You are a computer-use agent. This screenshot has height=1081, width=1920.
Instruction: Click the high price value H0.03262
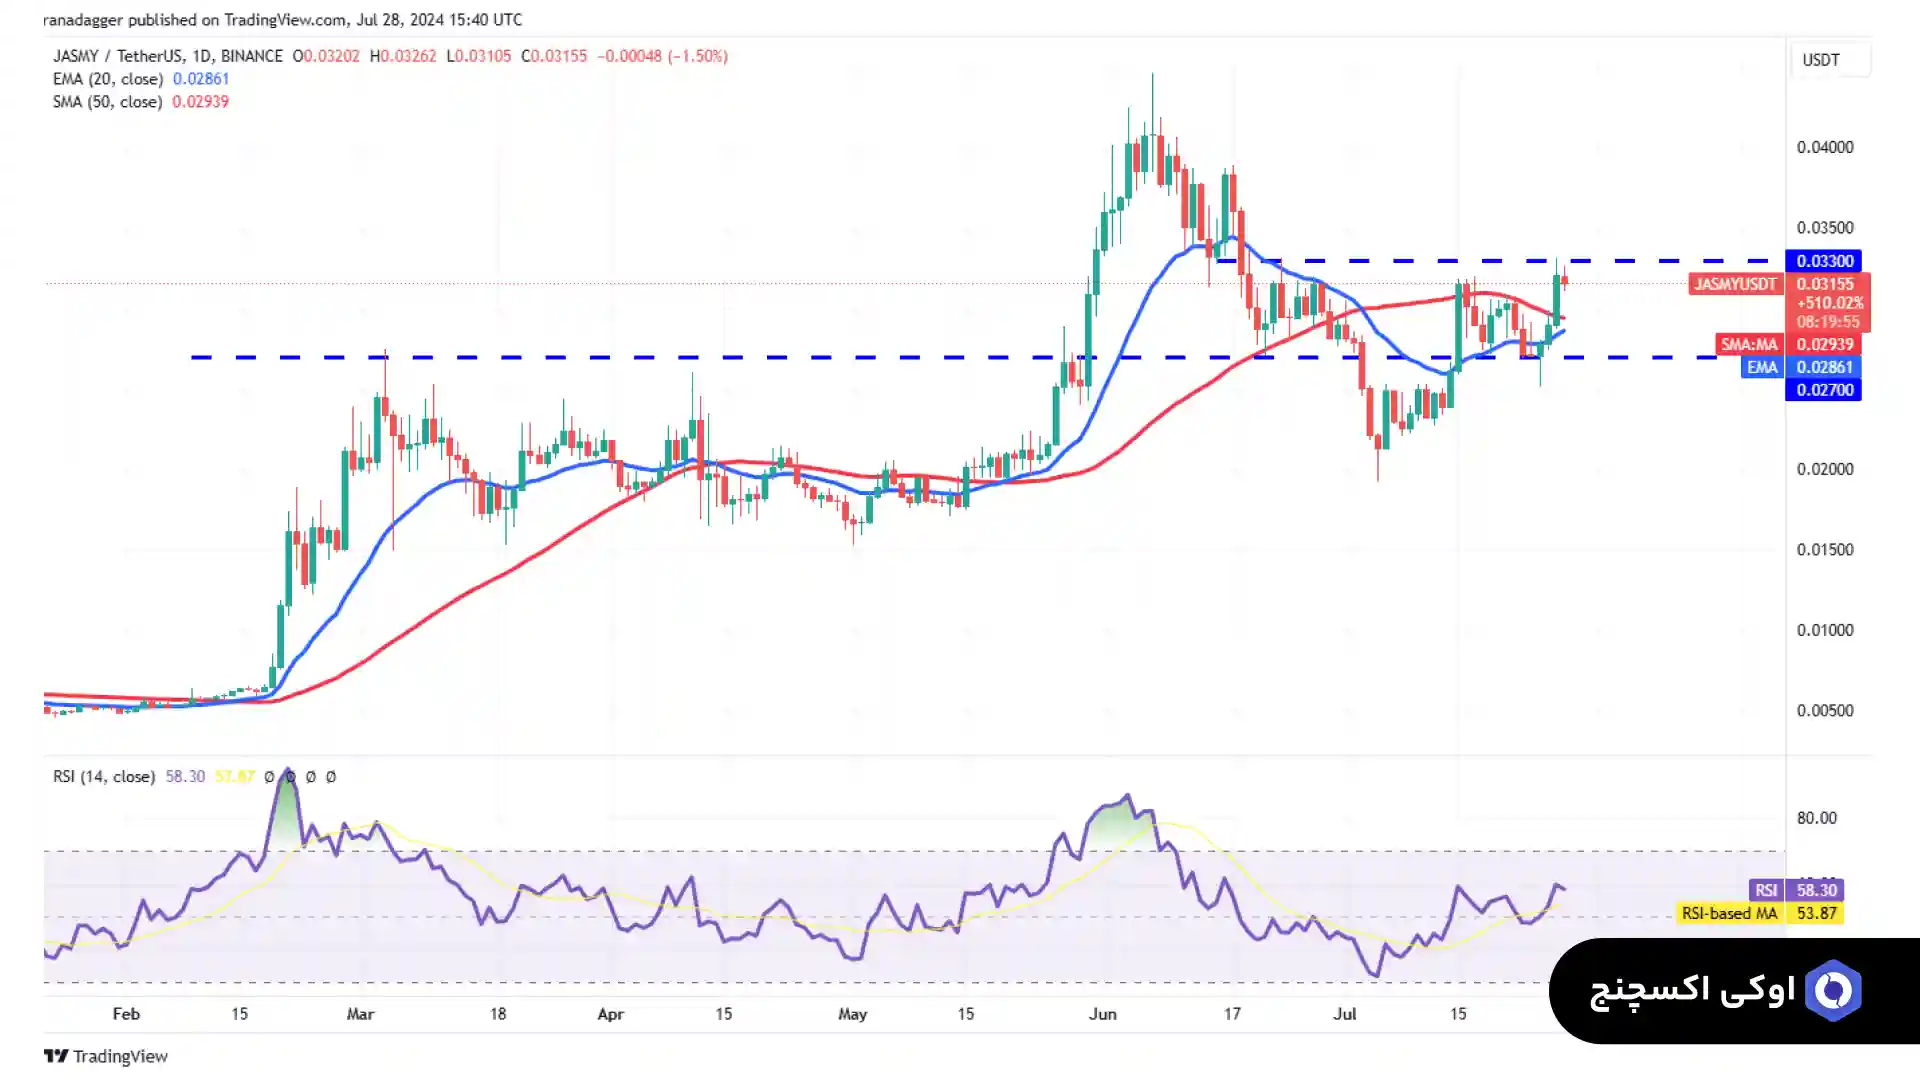(x=403, y=56)
